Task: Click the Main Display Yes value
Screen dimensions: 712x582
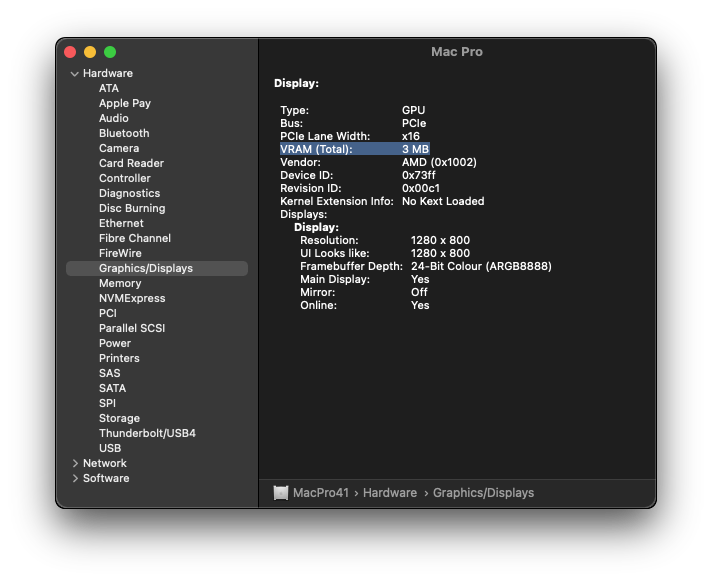Action: point(420,279)
